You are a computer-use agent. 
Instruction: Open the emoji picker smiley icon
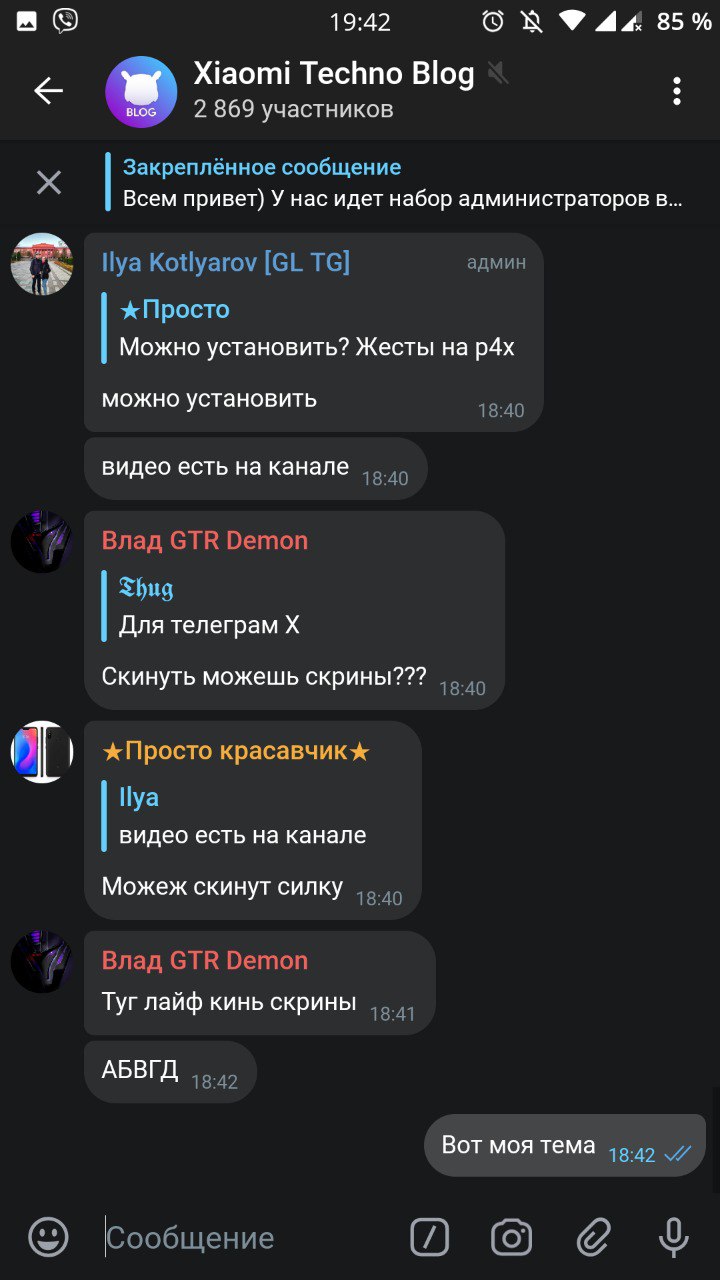coord(48,1238)
